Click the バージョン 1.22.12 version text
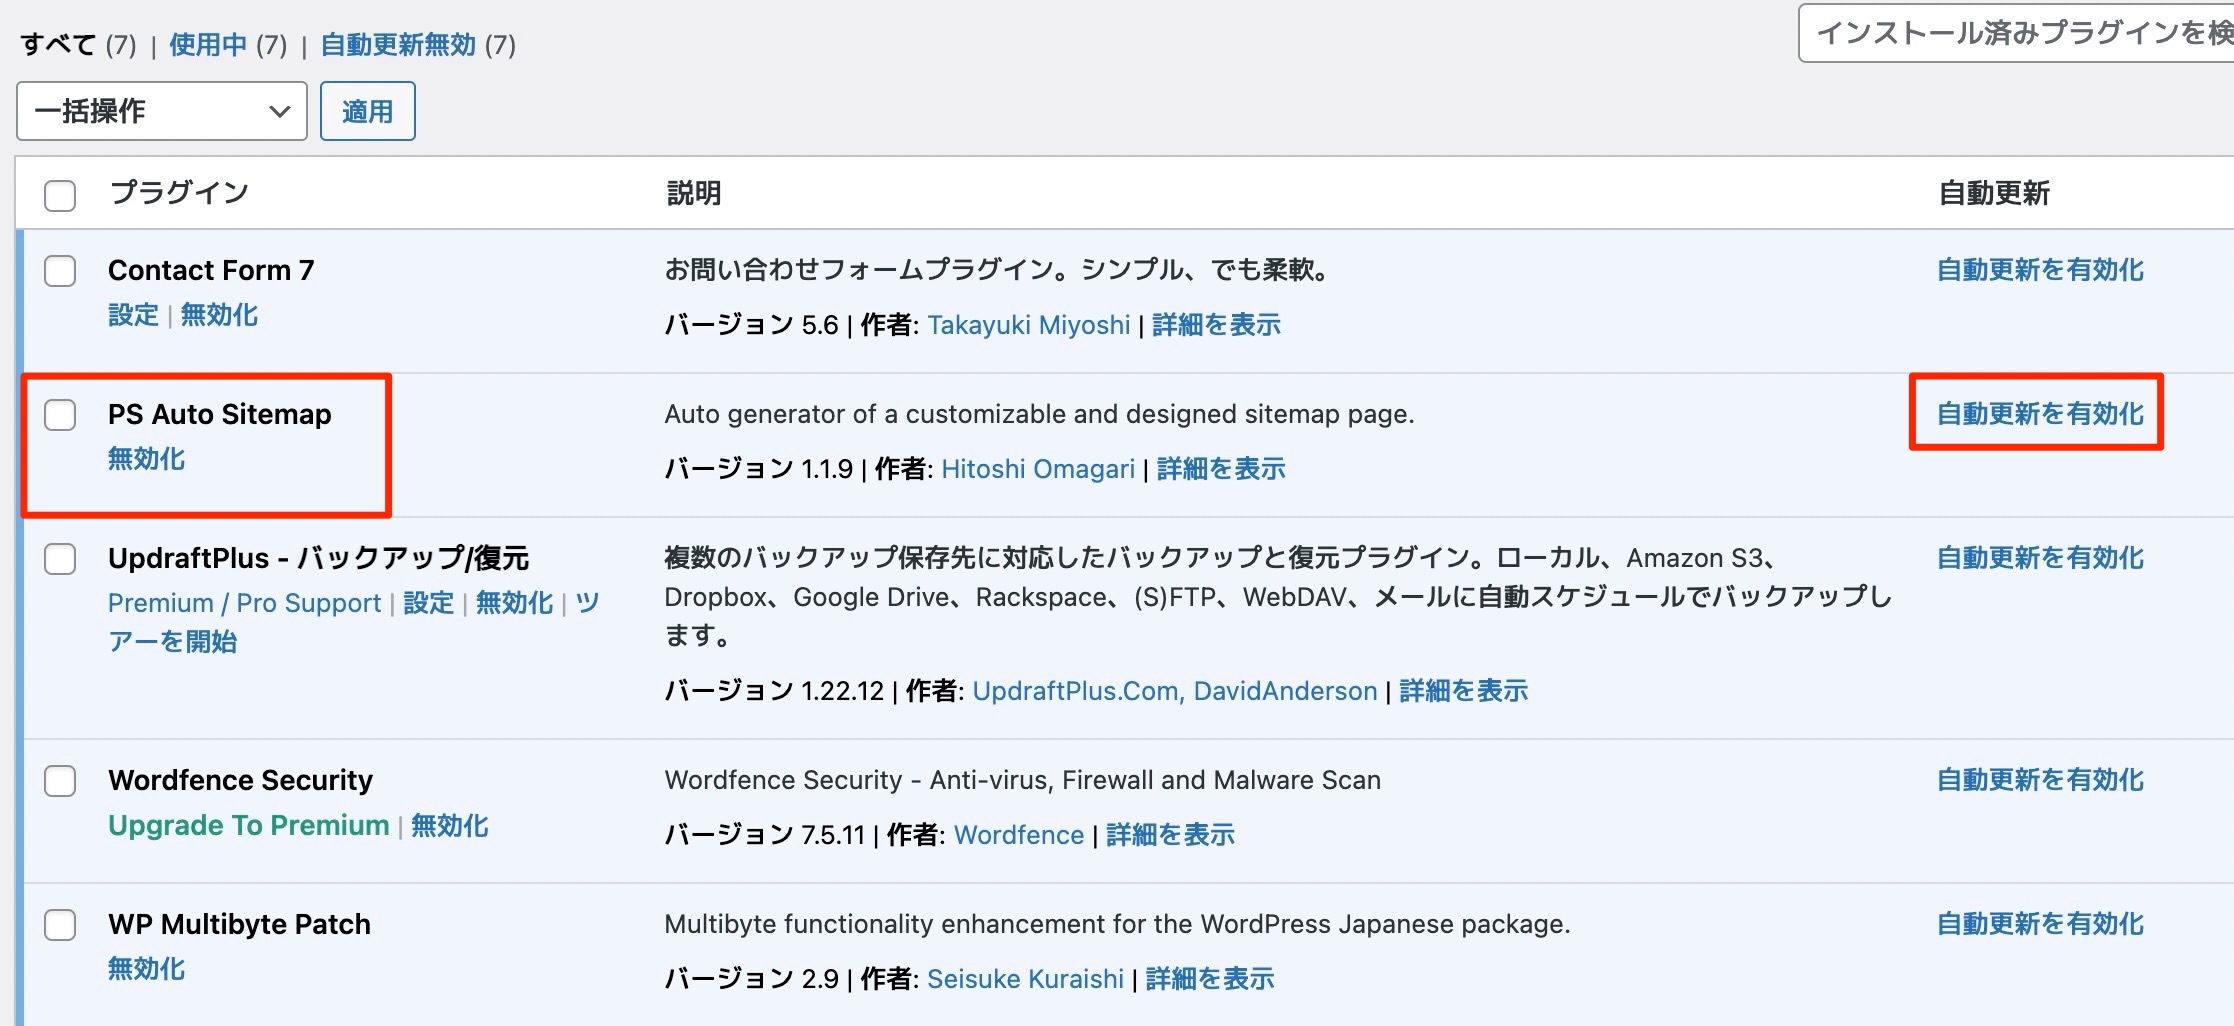 pyautogui.click(x=775, y=691)
